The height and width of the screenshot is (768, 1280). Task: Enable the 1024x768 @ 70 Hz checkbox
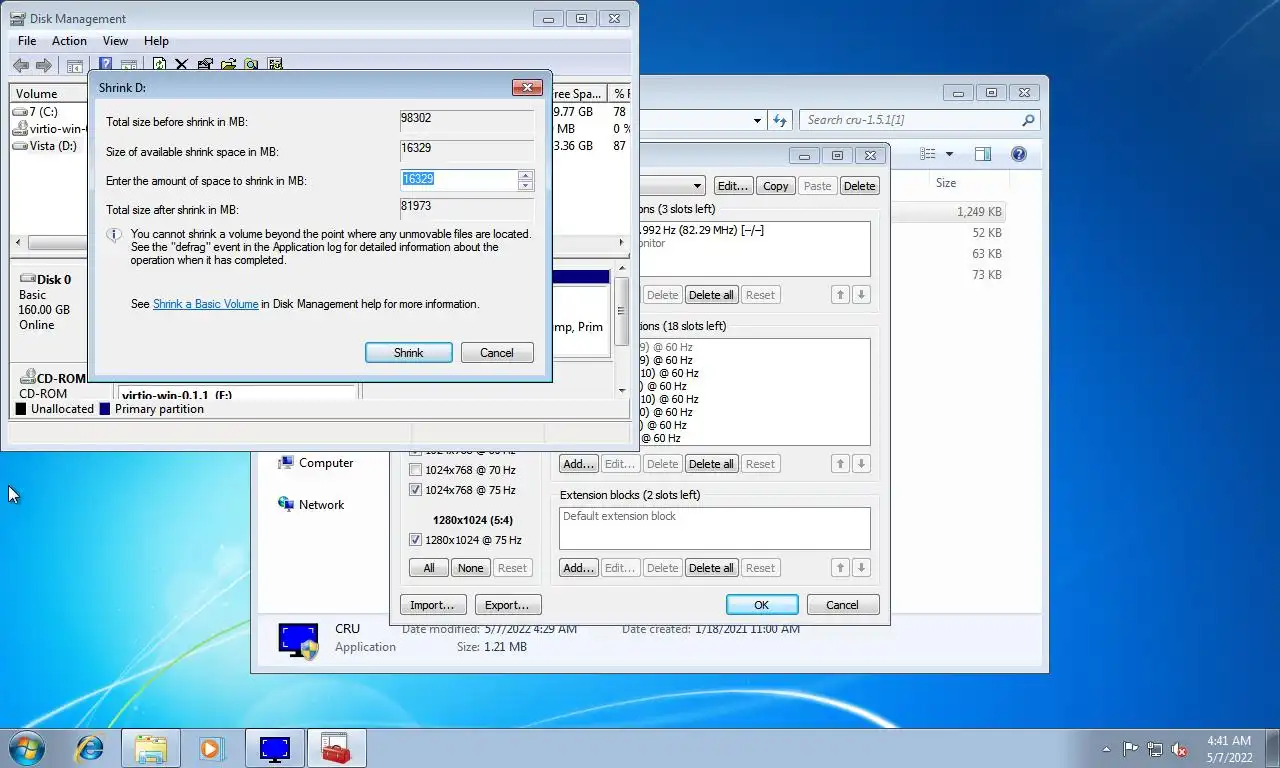[x=416, y=470]
